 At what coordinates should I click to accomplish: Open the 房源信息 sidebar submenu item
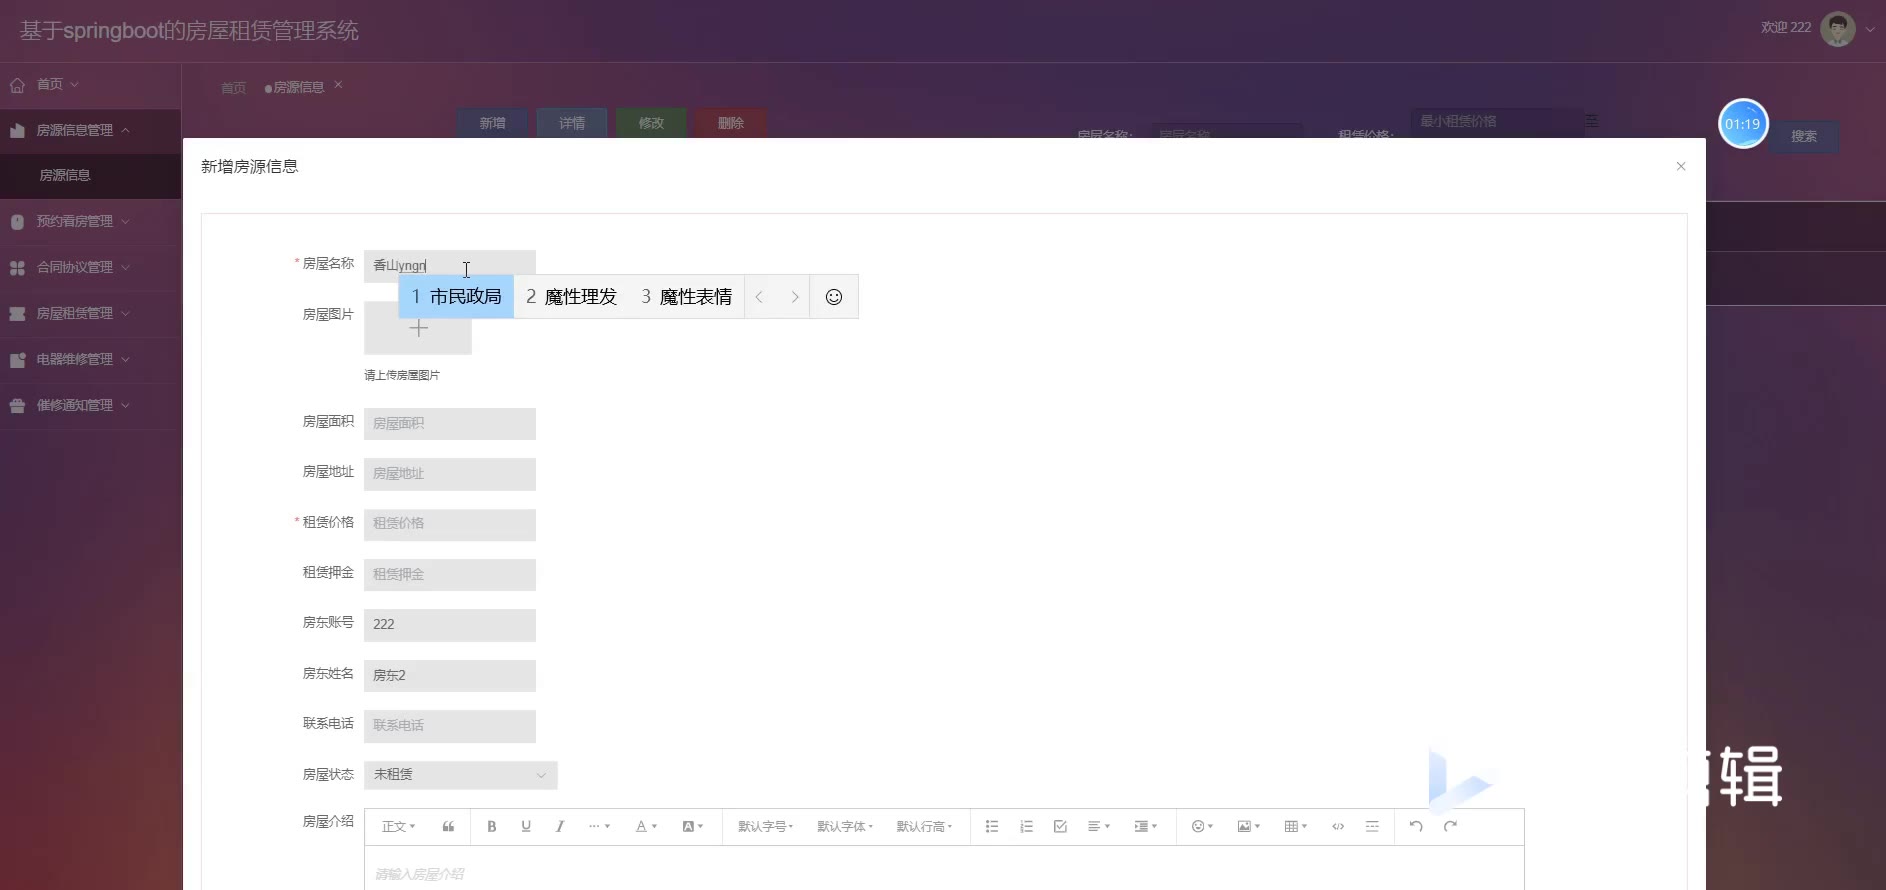90,176
